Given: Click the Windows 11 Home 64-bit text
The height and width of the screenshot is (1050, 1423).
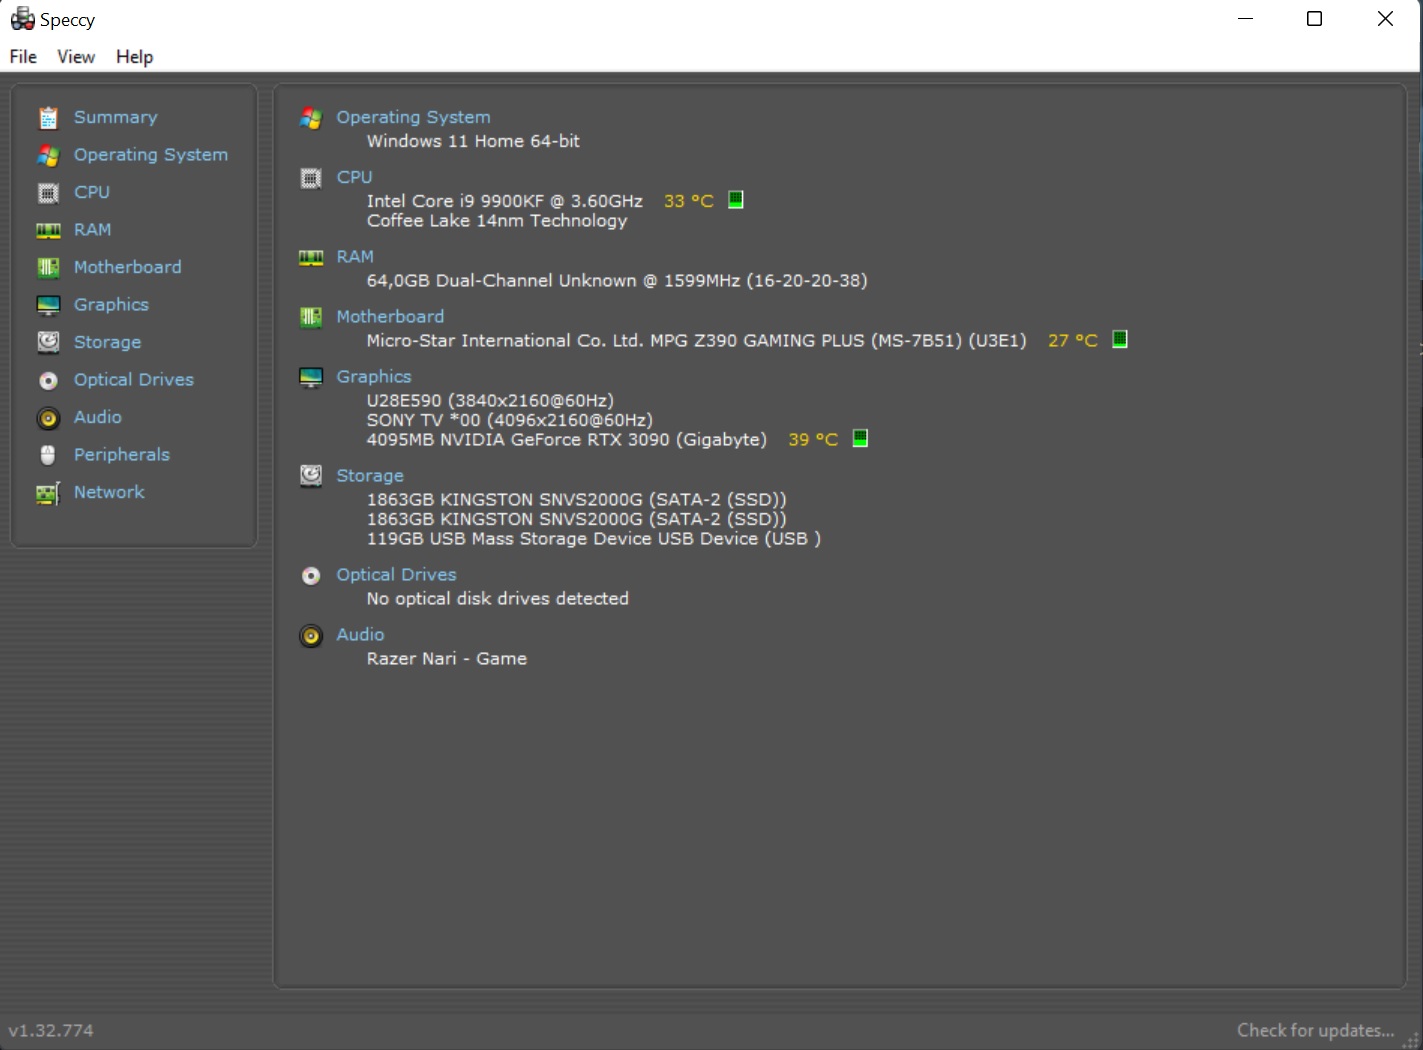Looking at the screenshot, I should coord(473,141).
